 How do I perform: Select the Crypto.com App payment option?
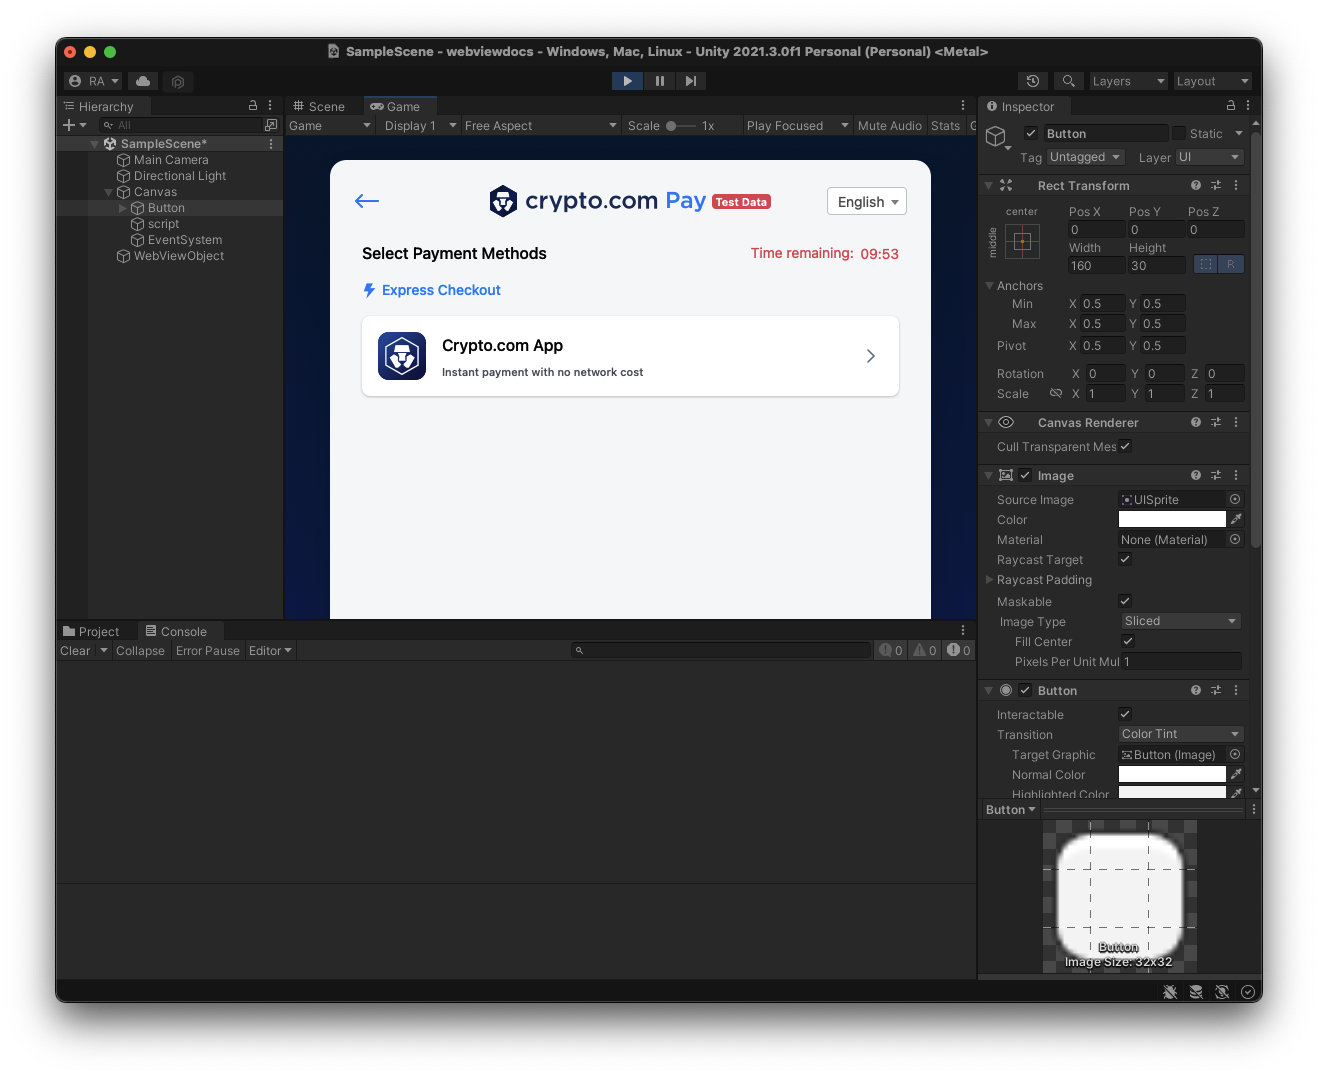pyautogui.click(x=630, y=357)
